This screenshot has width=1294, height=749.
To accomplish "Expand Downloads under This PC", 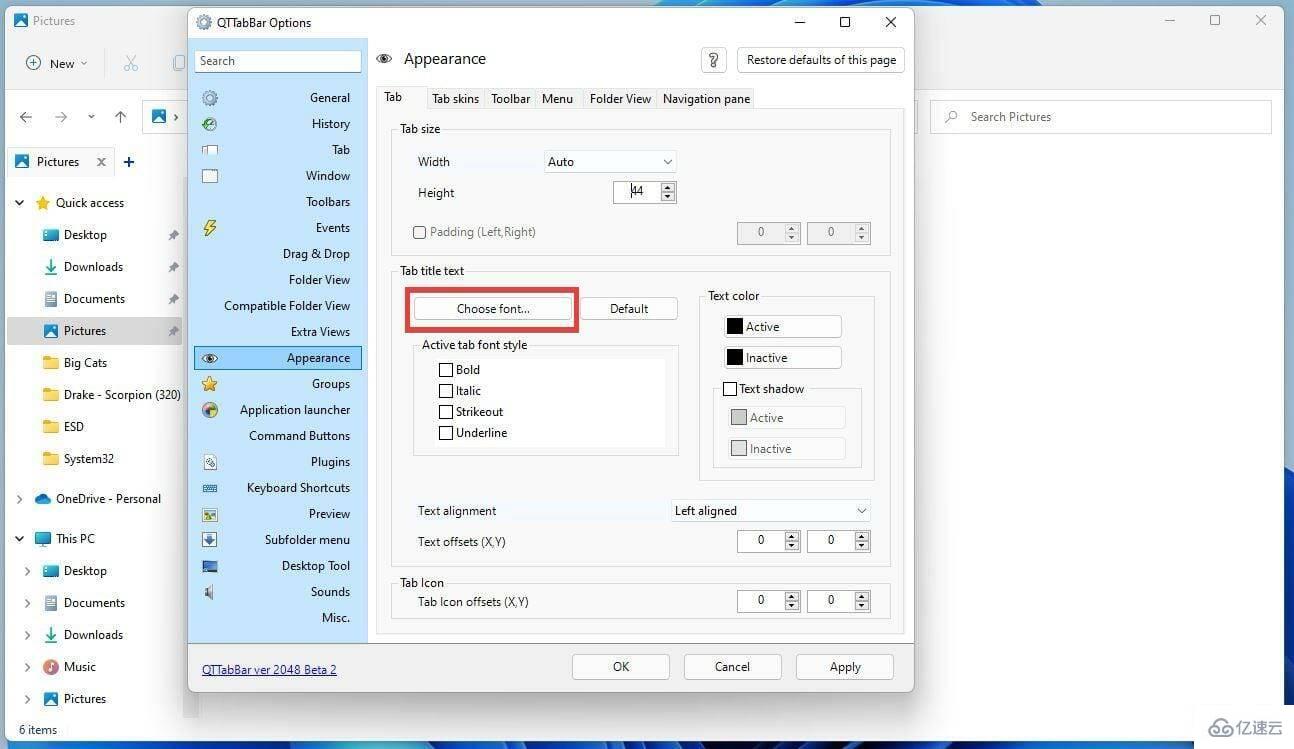I will click(x=28, y=635).
